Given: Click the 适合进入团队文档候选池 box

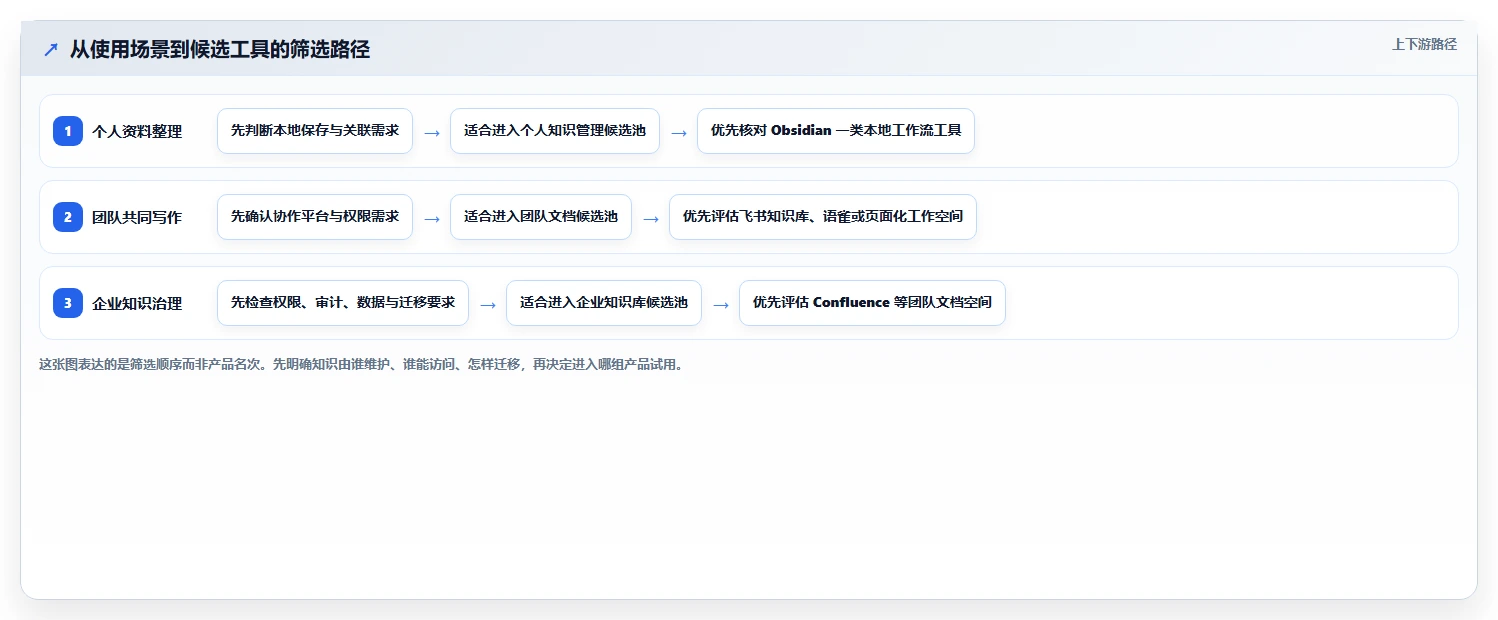Looking at the screenshot, I should pos(541,217).
